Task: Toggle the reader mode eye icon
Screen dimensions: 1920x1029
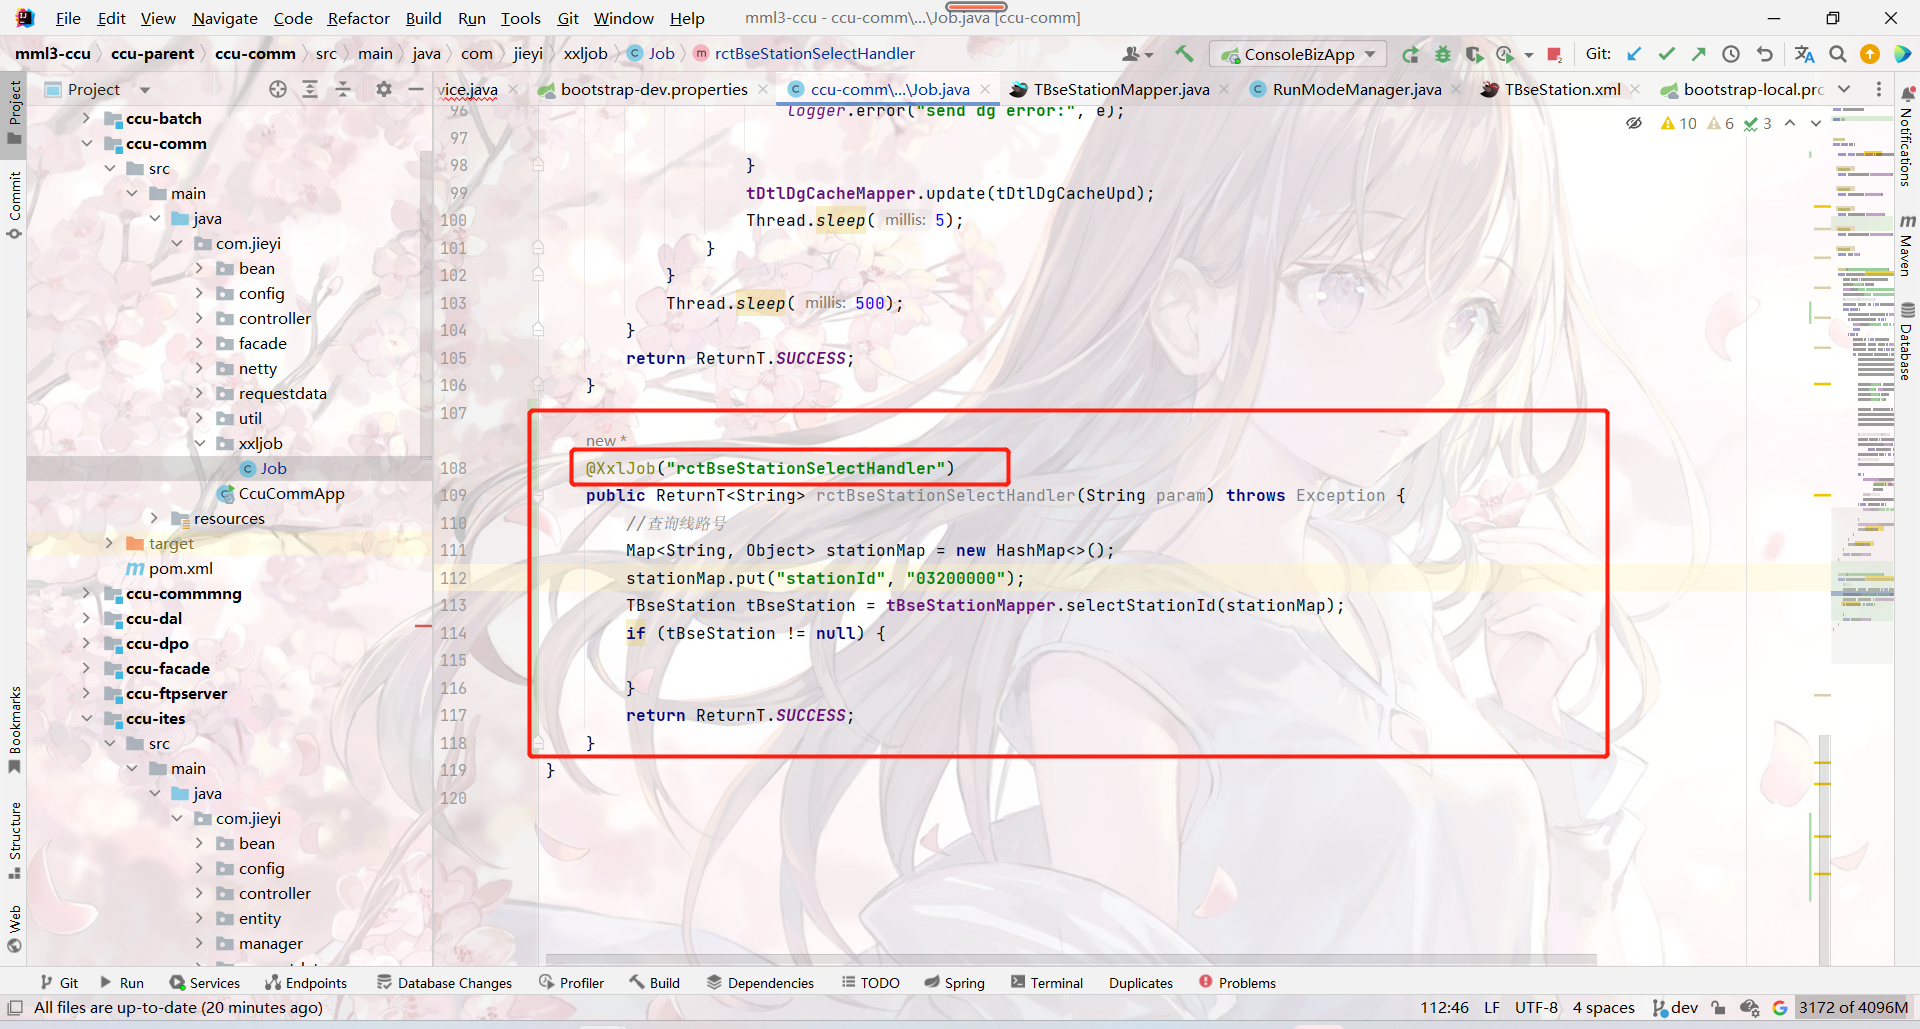Action: [x=1634, y=123]
